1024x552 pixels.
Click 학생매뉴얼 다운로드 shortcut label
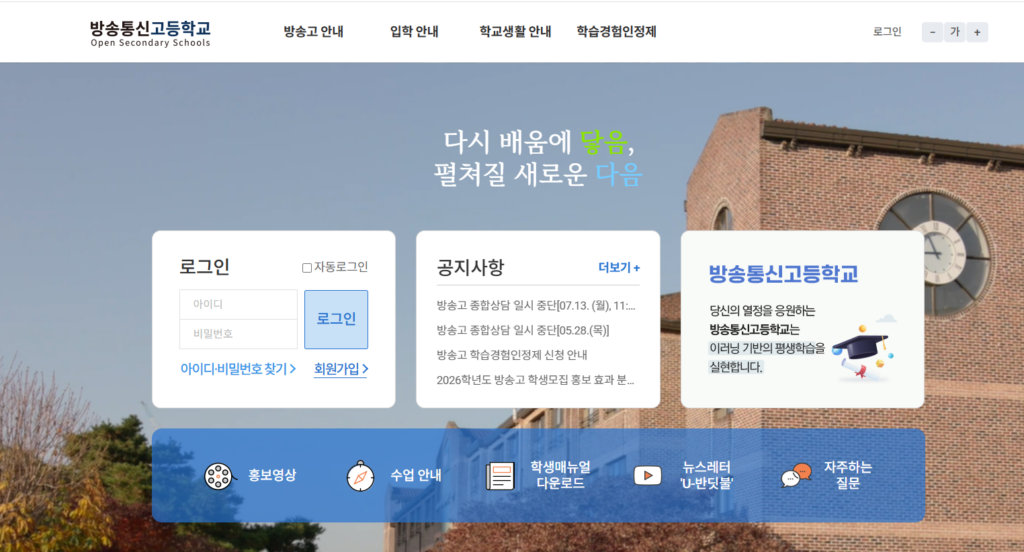click(x=560, y=476)
